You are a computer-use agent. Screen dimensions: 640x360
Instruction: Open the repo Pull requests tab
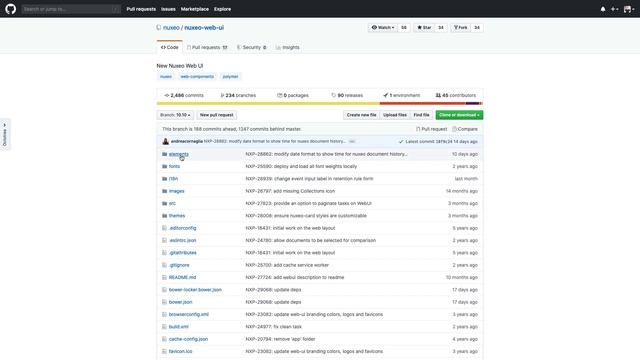click(x=207, y=47)
